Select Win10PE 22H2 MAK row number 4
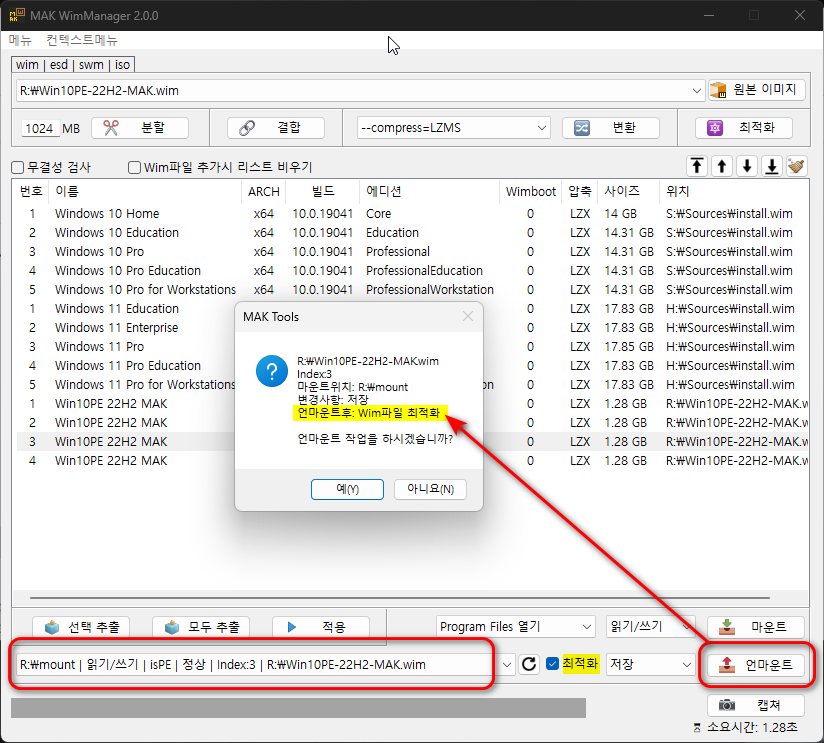 (413, 461)
